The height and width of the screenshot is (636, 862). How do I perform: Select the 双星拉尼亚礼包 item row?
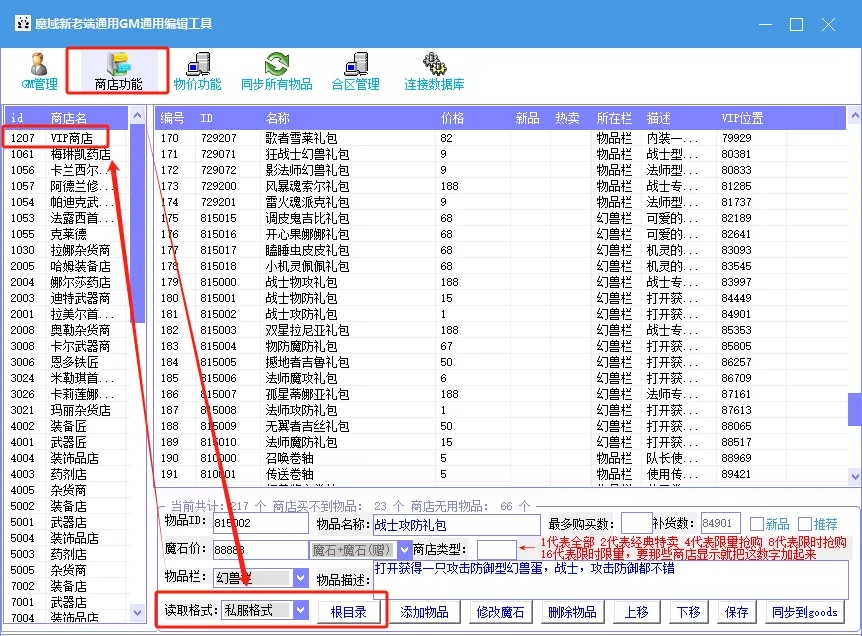(x=500, y=330)
